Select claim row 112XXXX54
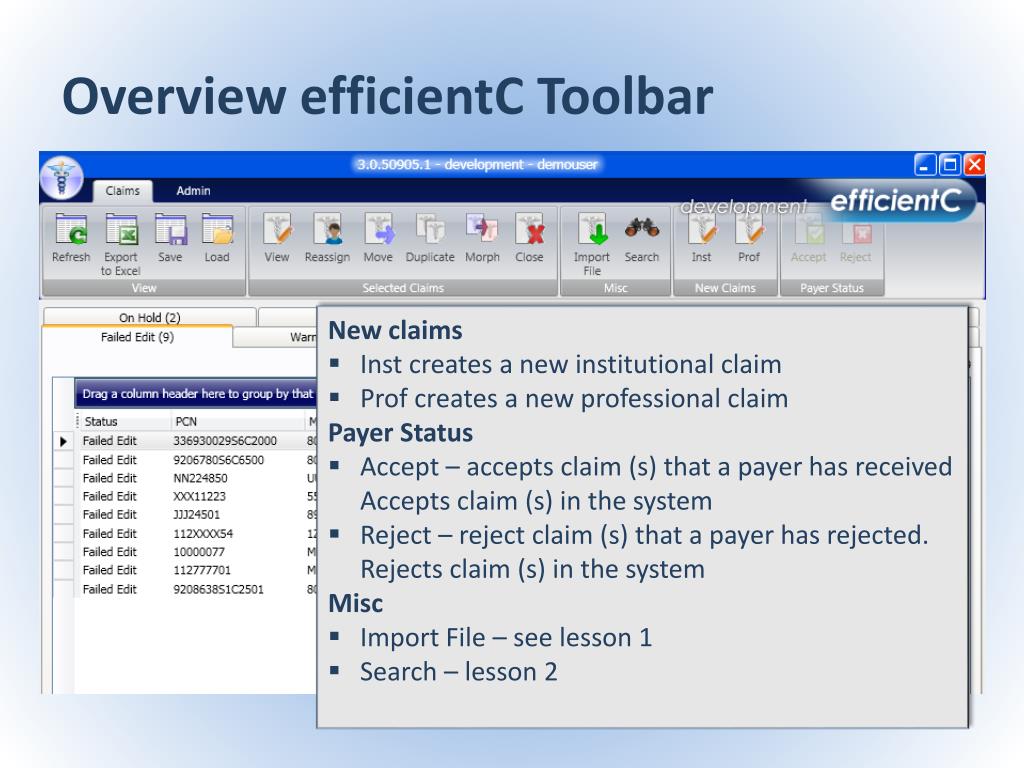Screen dimensions: 1024x768 [x=196, y=534]
